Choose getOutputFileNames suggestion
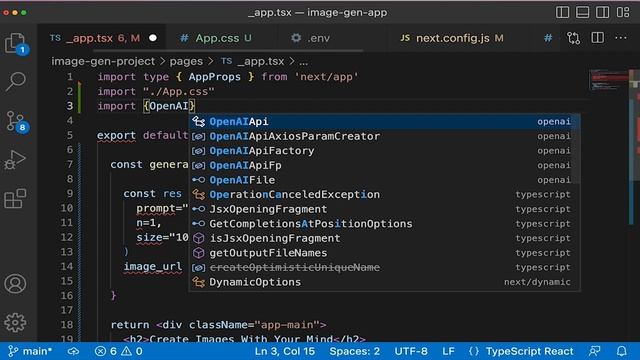The height and width of the screenshot is (360, 640). (x=384, y=253)
